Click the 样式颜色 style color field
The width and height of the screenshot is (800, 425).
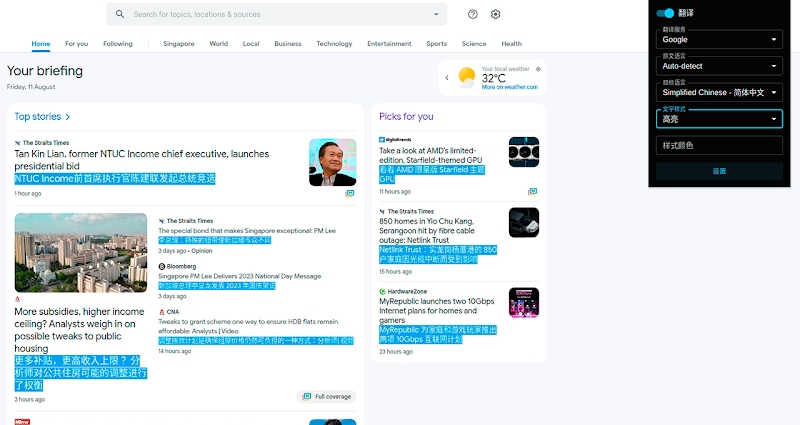(719, 145)
